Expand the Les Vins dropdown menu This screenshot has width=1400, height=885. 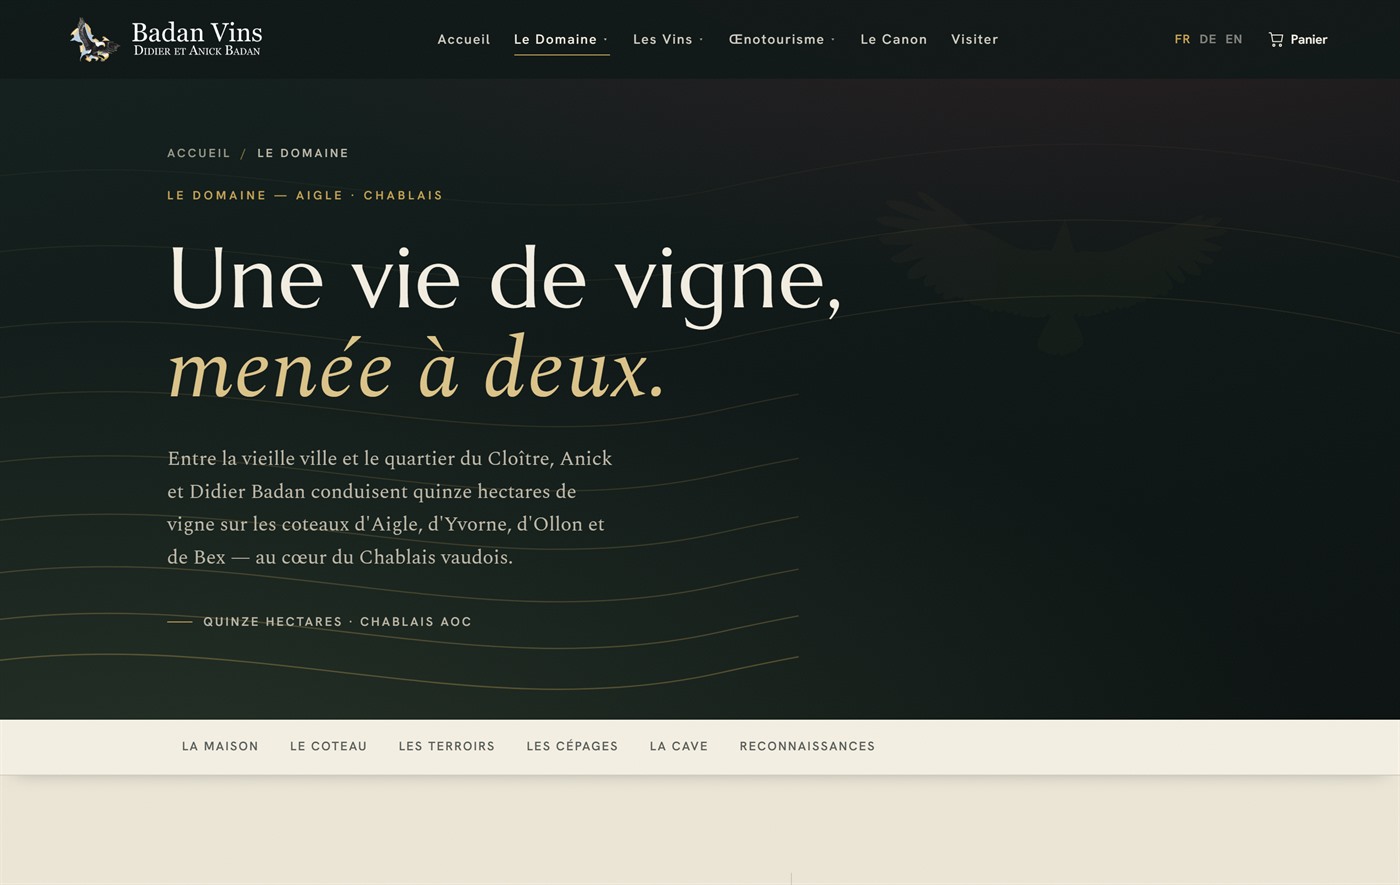(x=668, y=40)
